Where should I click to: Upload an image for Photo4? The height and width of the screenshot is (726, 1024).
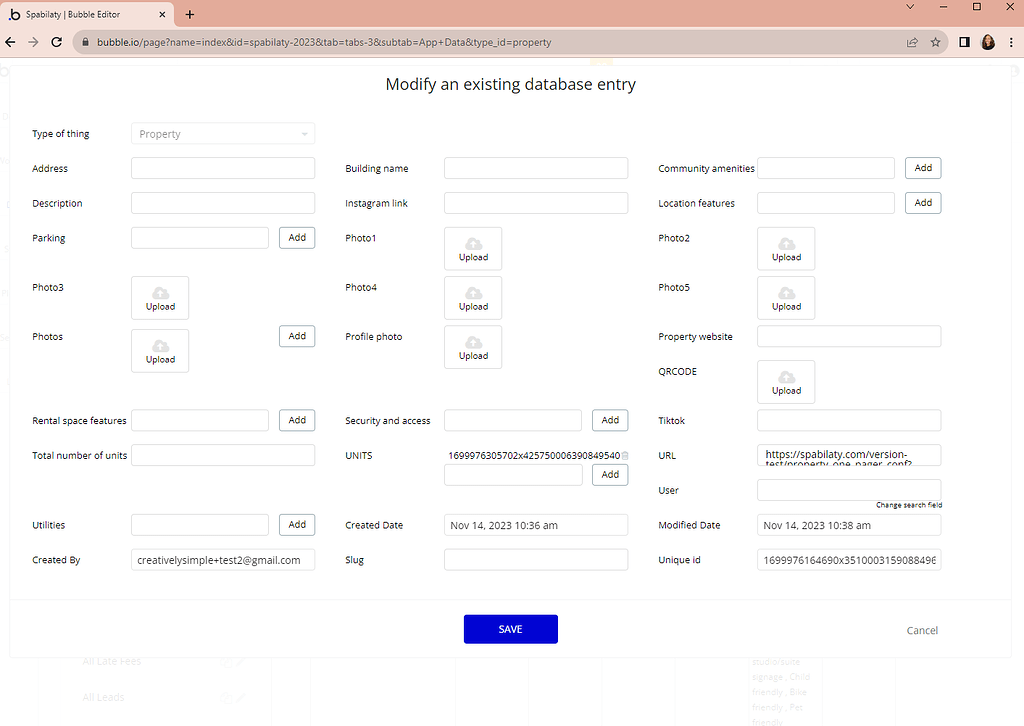472,297
